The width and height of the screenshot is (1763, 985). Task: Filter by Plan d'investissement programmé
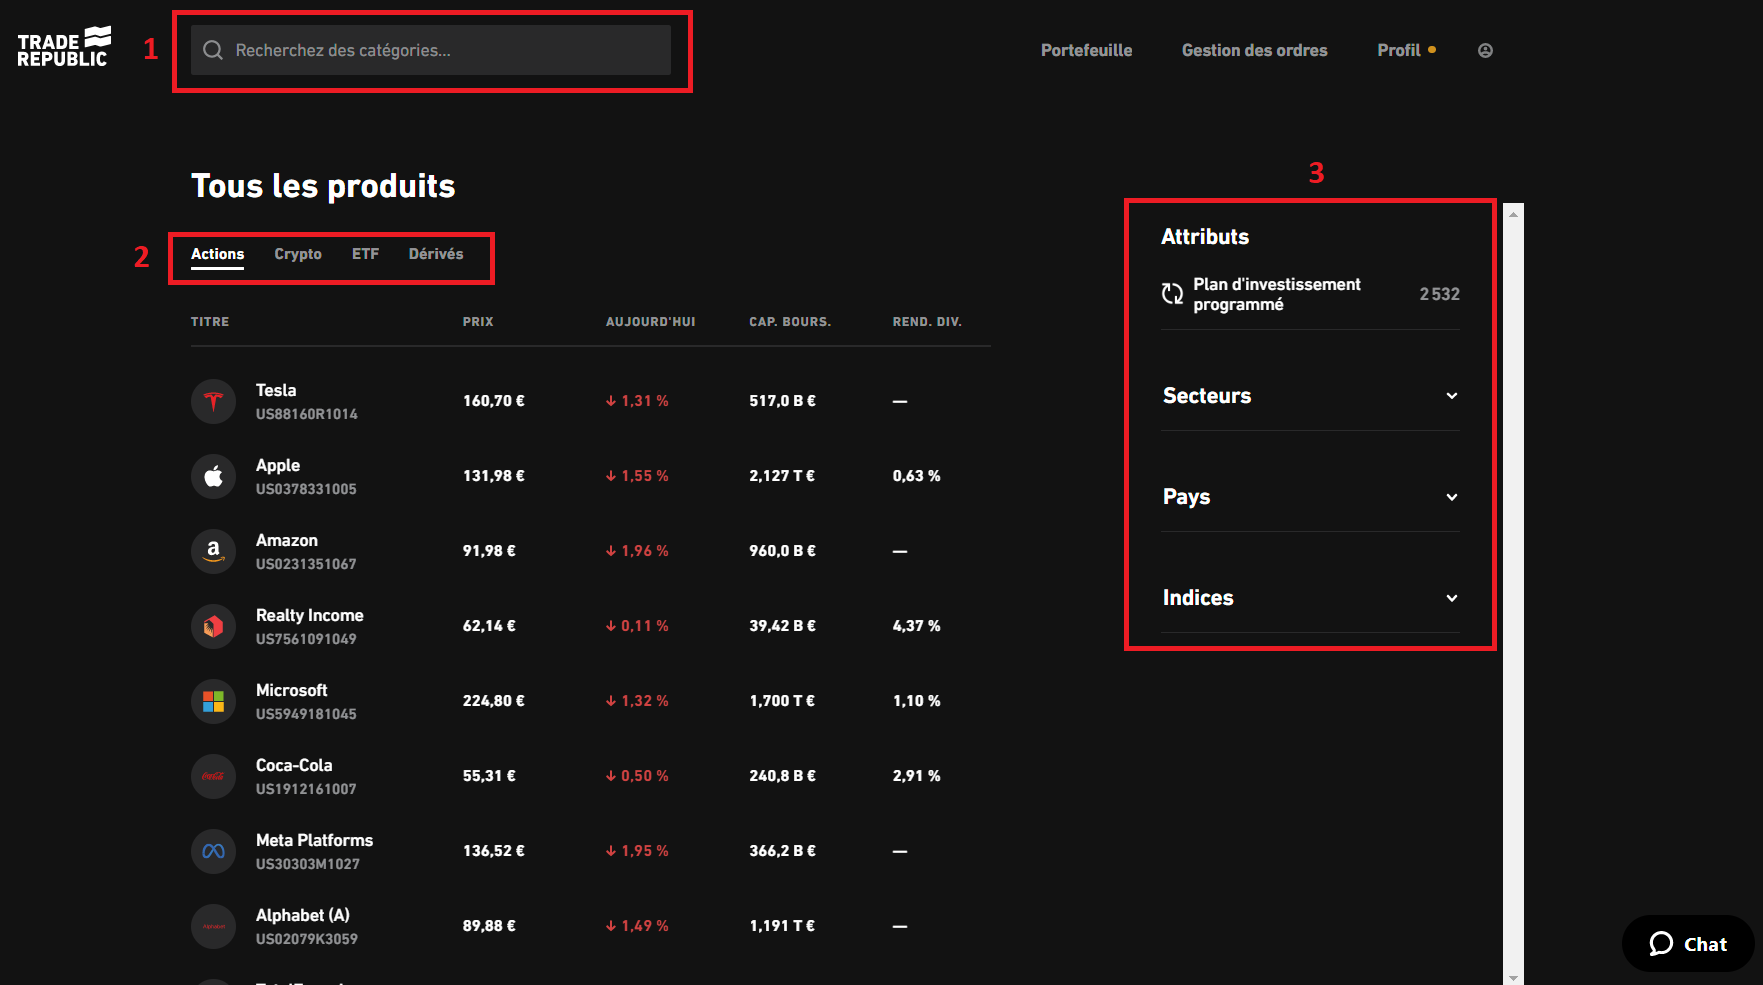point(1310,294)
